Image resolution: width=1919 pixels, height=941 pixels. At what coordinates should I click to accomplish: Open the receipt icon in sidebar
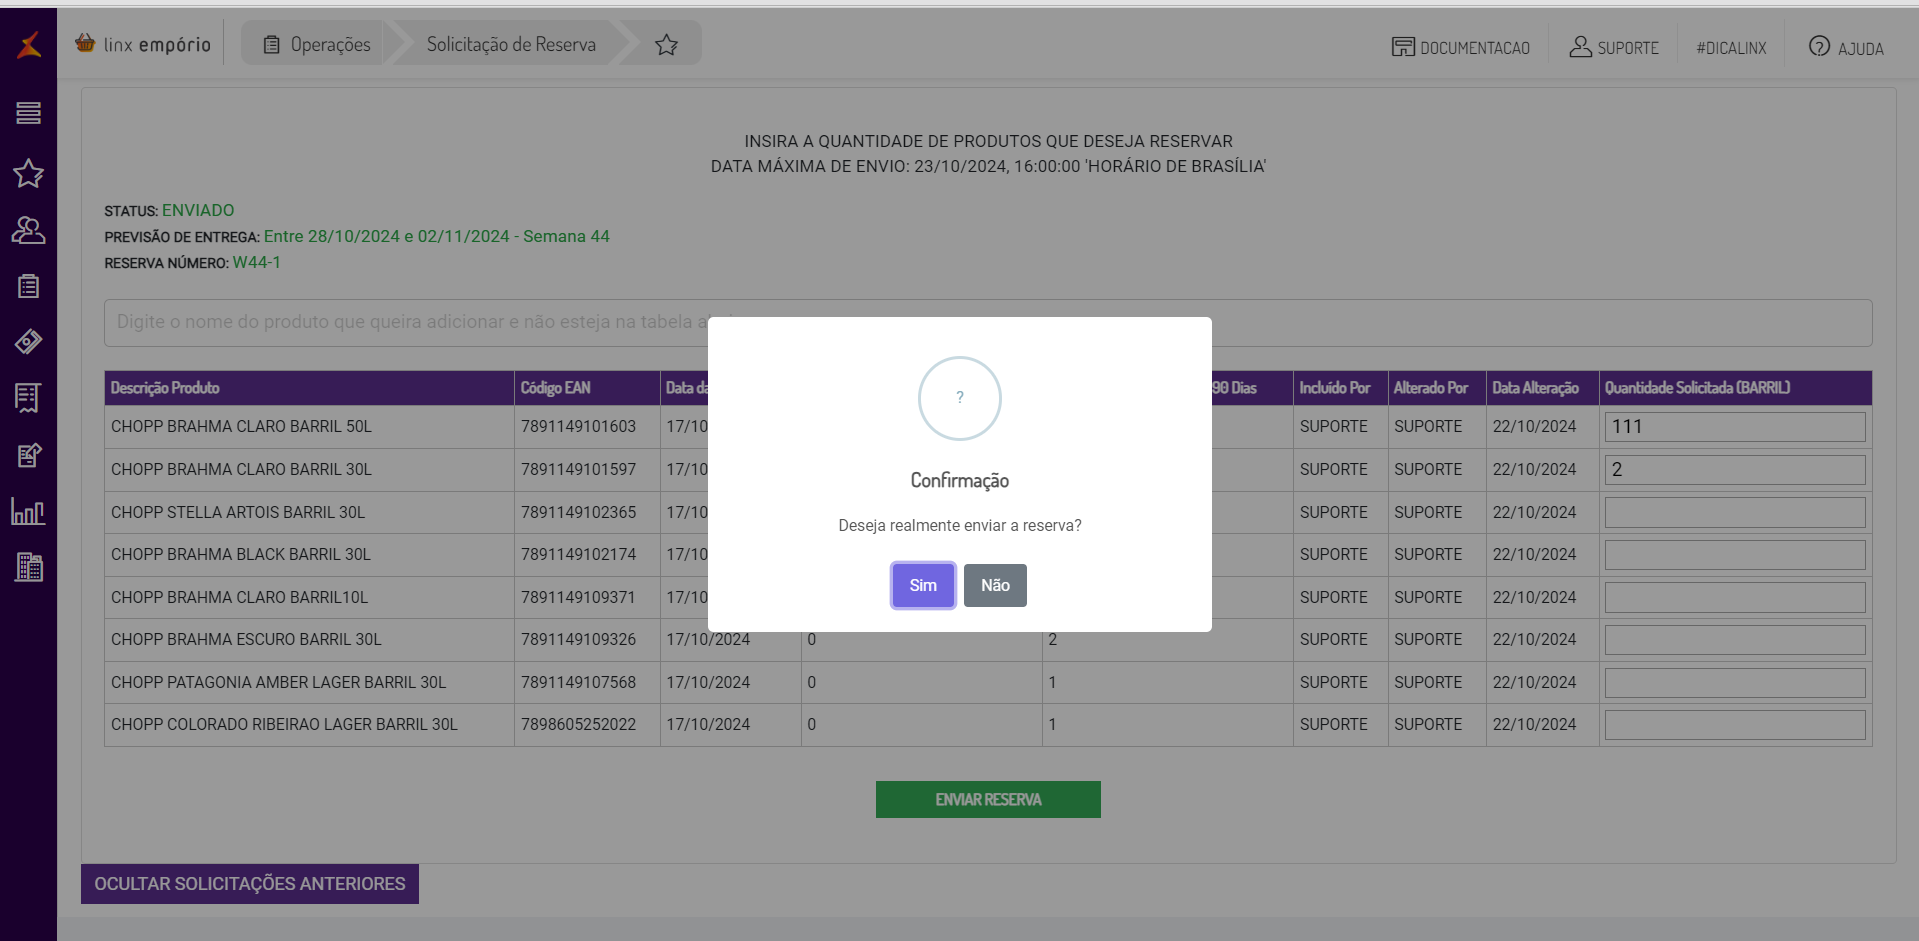pyautogui.click(x=28, y=398)
